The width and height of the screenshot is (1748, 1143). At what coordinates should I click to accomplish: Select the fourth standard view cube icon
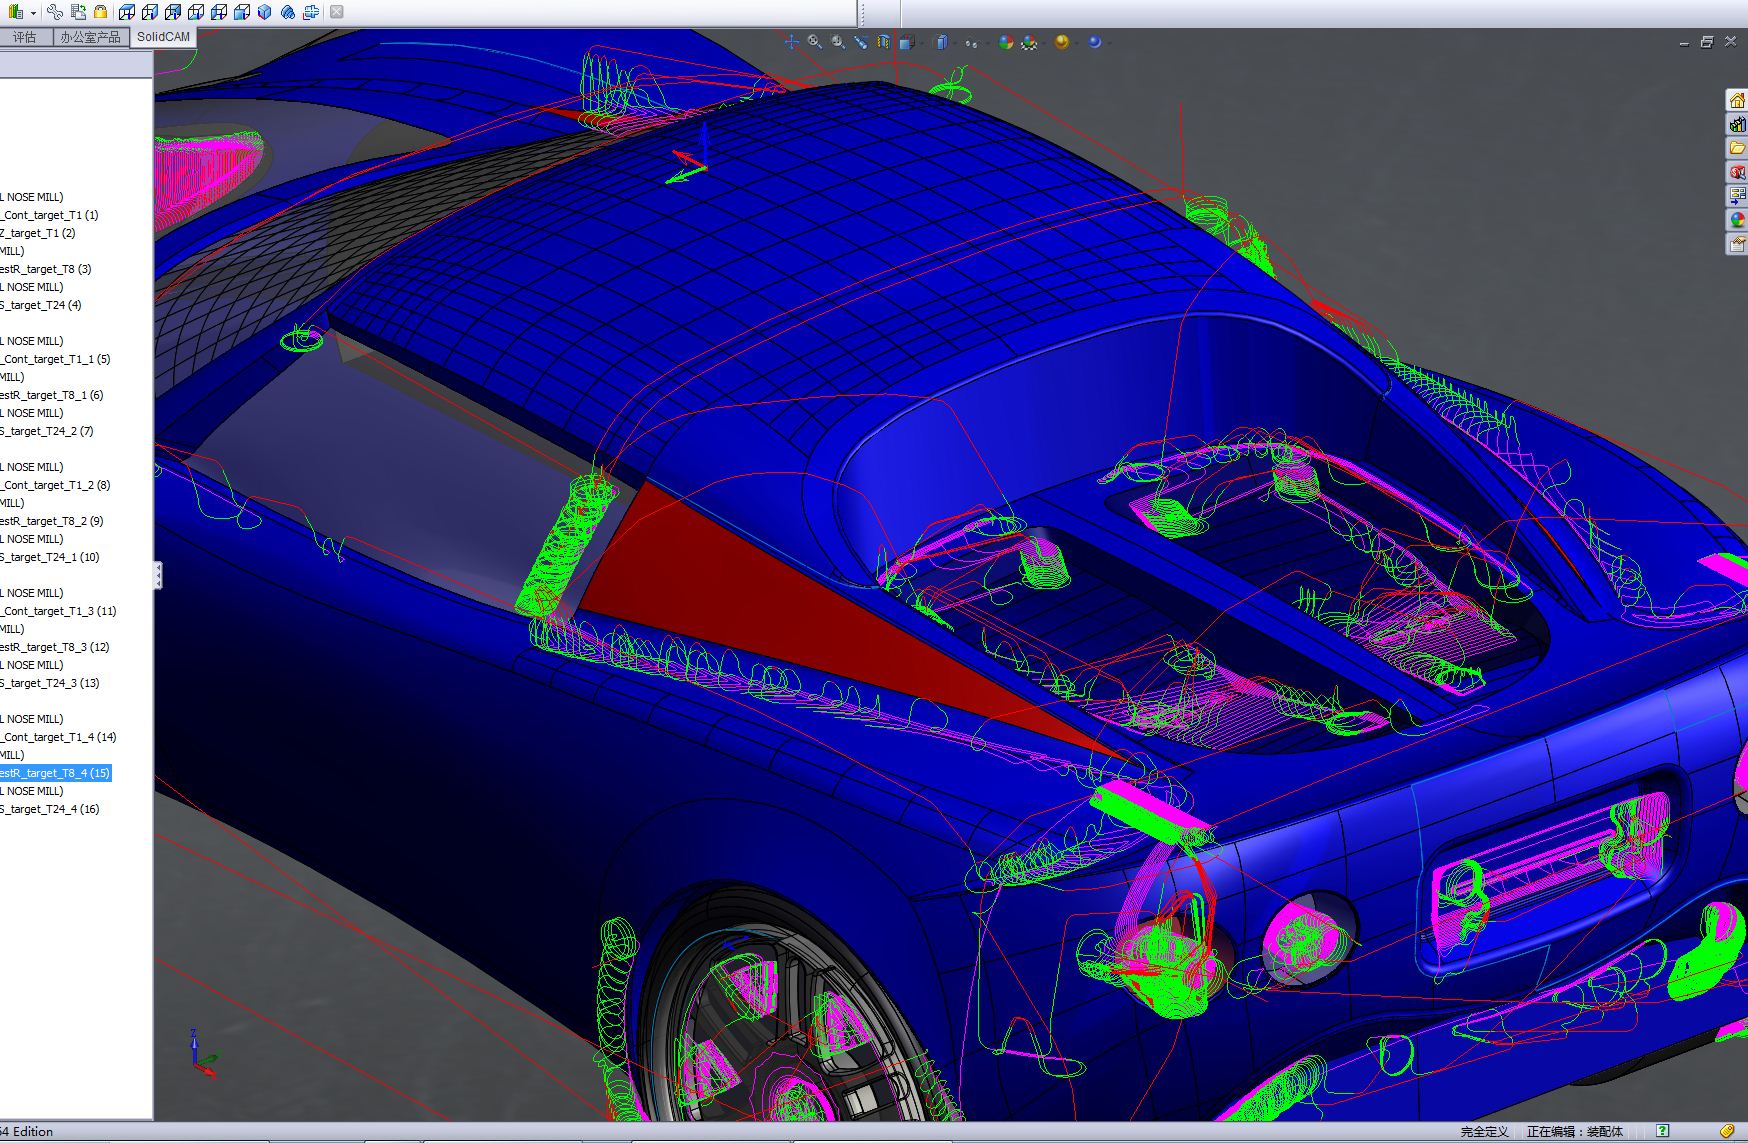pos(196,12)
